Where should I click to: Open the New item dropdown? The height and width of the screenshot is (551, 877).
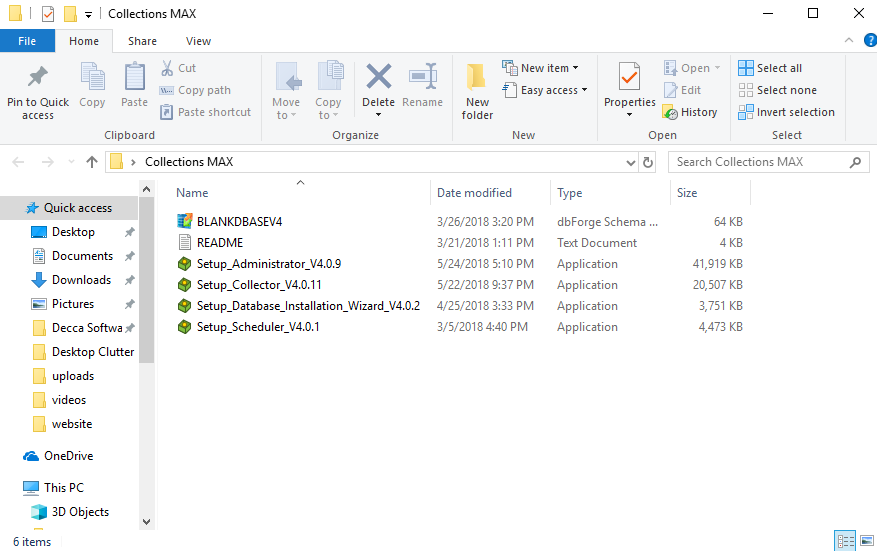tap(540, 68)
